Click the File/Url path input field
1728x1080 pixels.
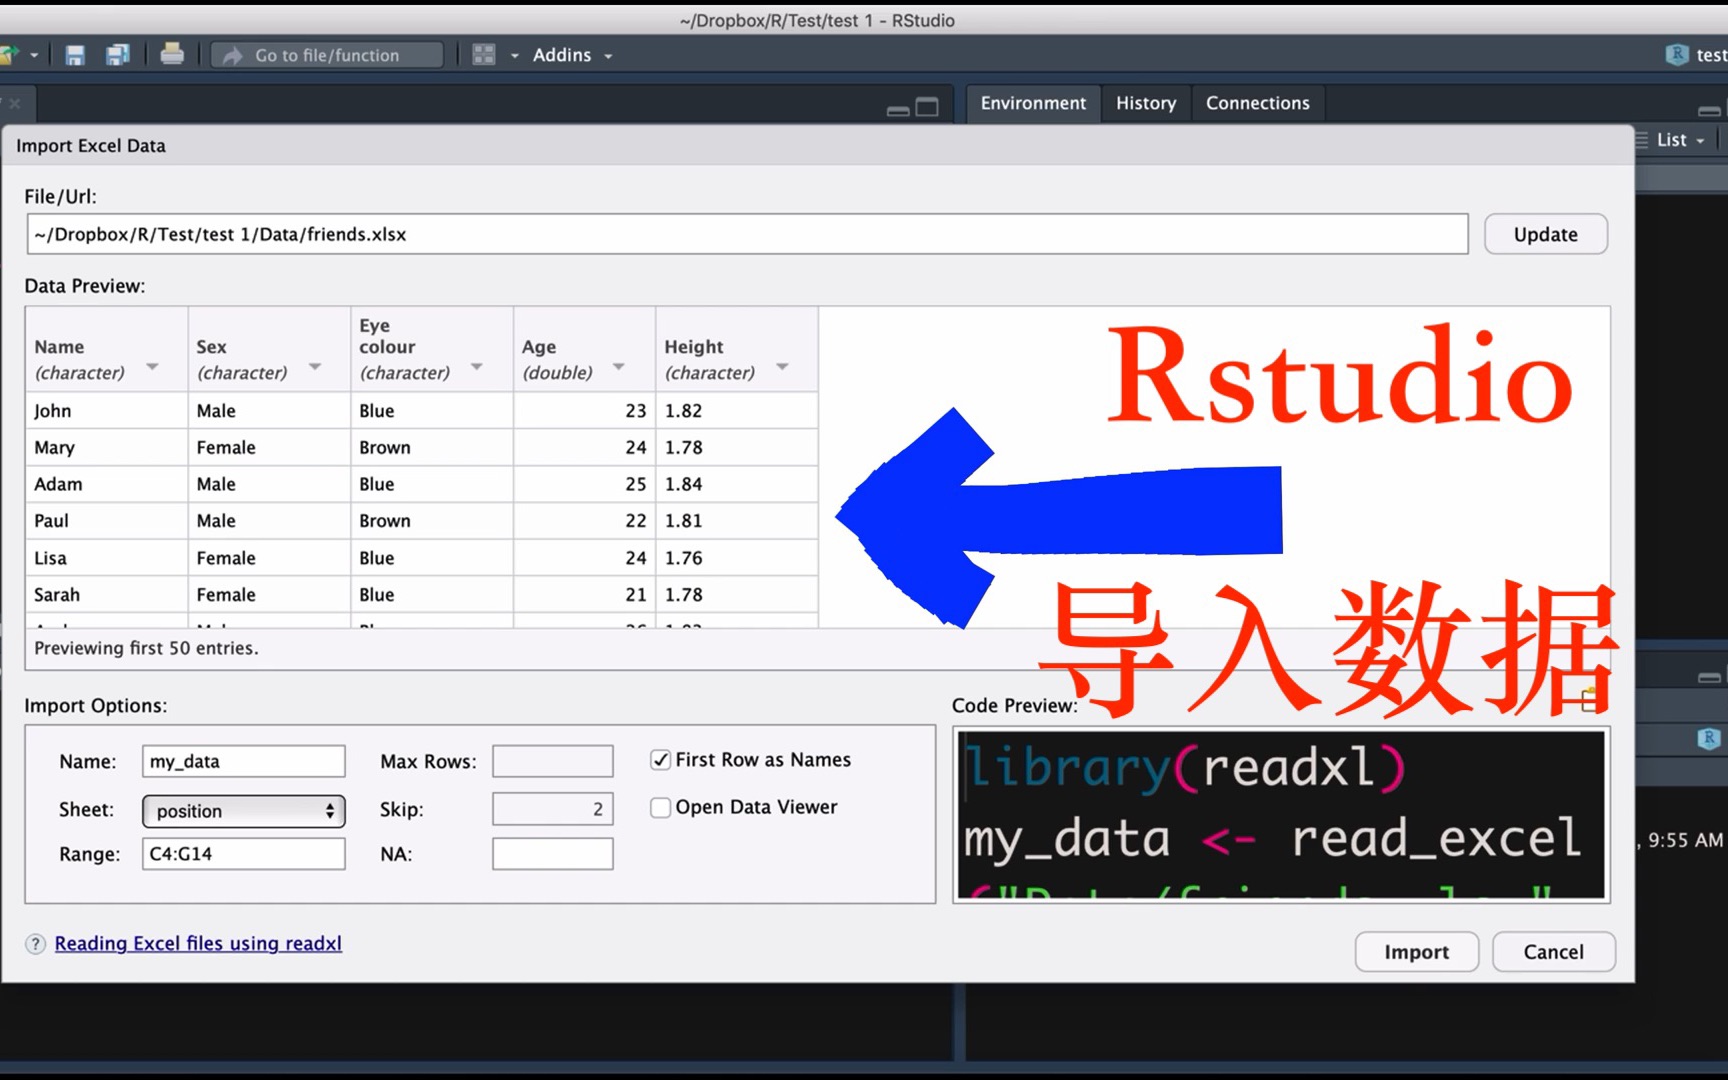pyautogui.click(x=747, y=234)
